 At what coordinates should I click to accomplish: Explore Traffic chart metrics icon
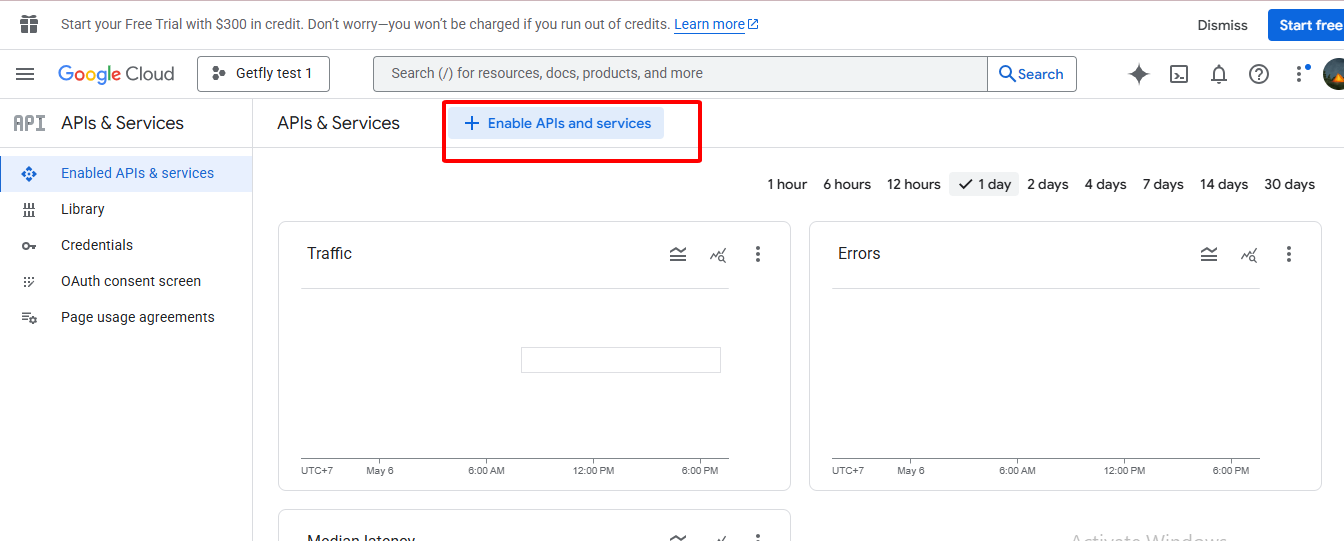718,254
